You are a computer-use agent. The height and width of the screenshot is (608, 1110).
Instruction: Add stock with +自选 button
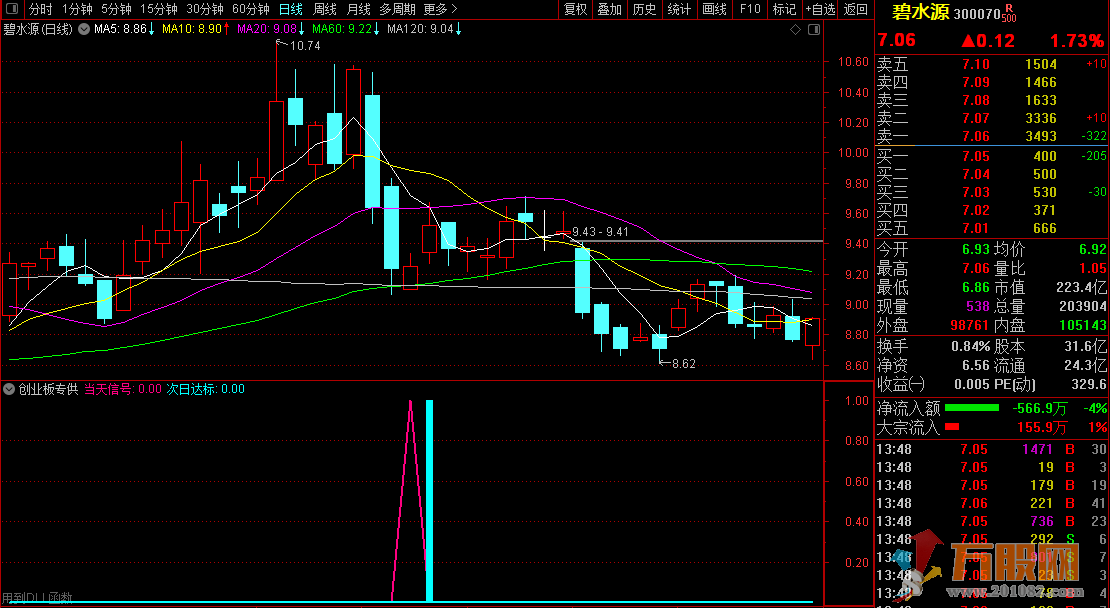pos(820,9)
